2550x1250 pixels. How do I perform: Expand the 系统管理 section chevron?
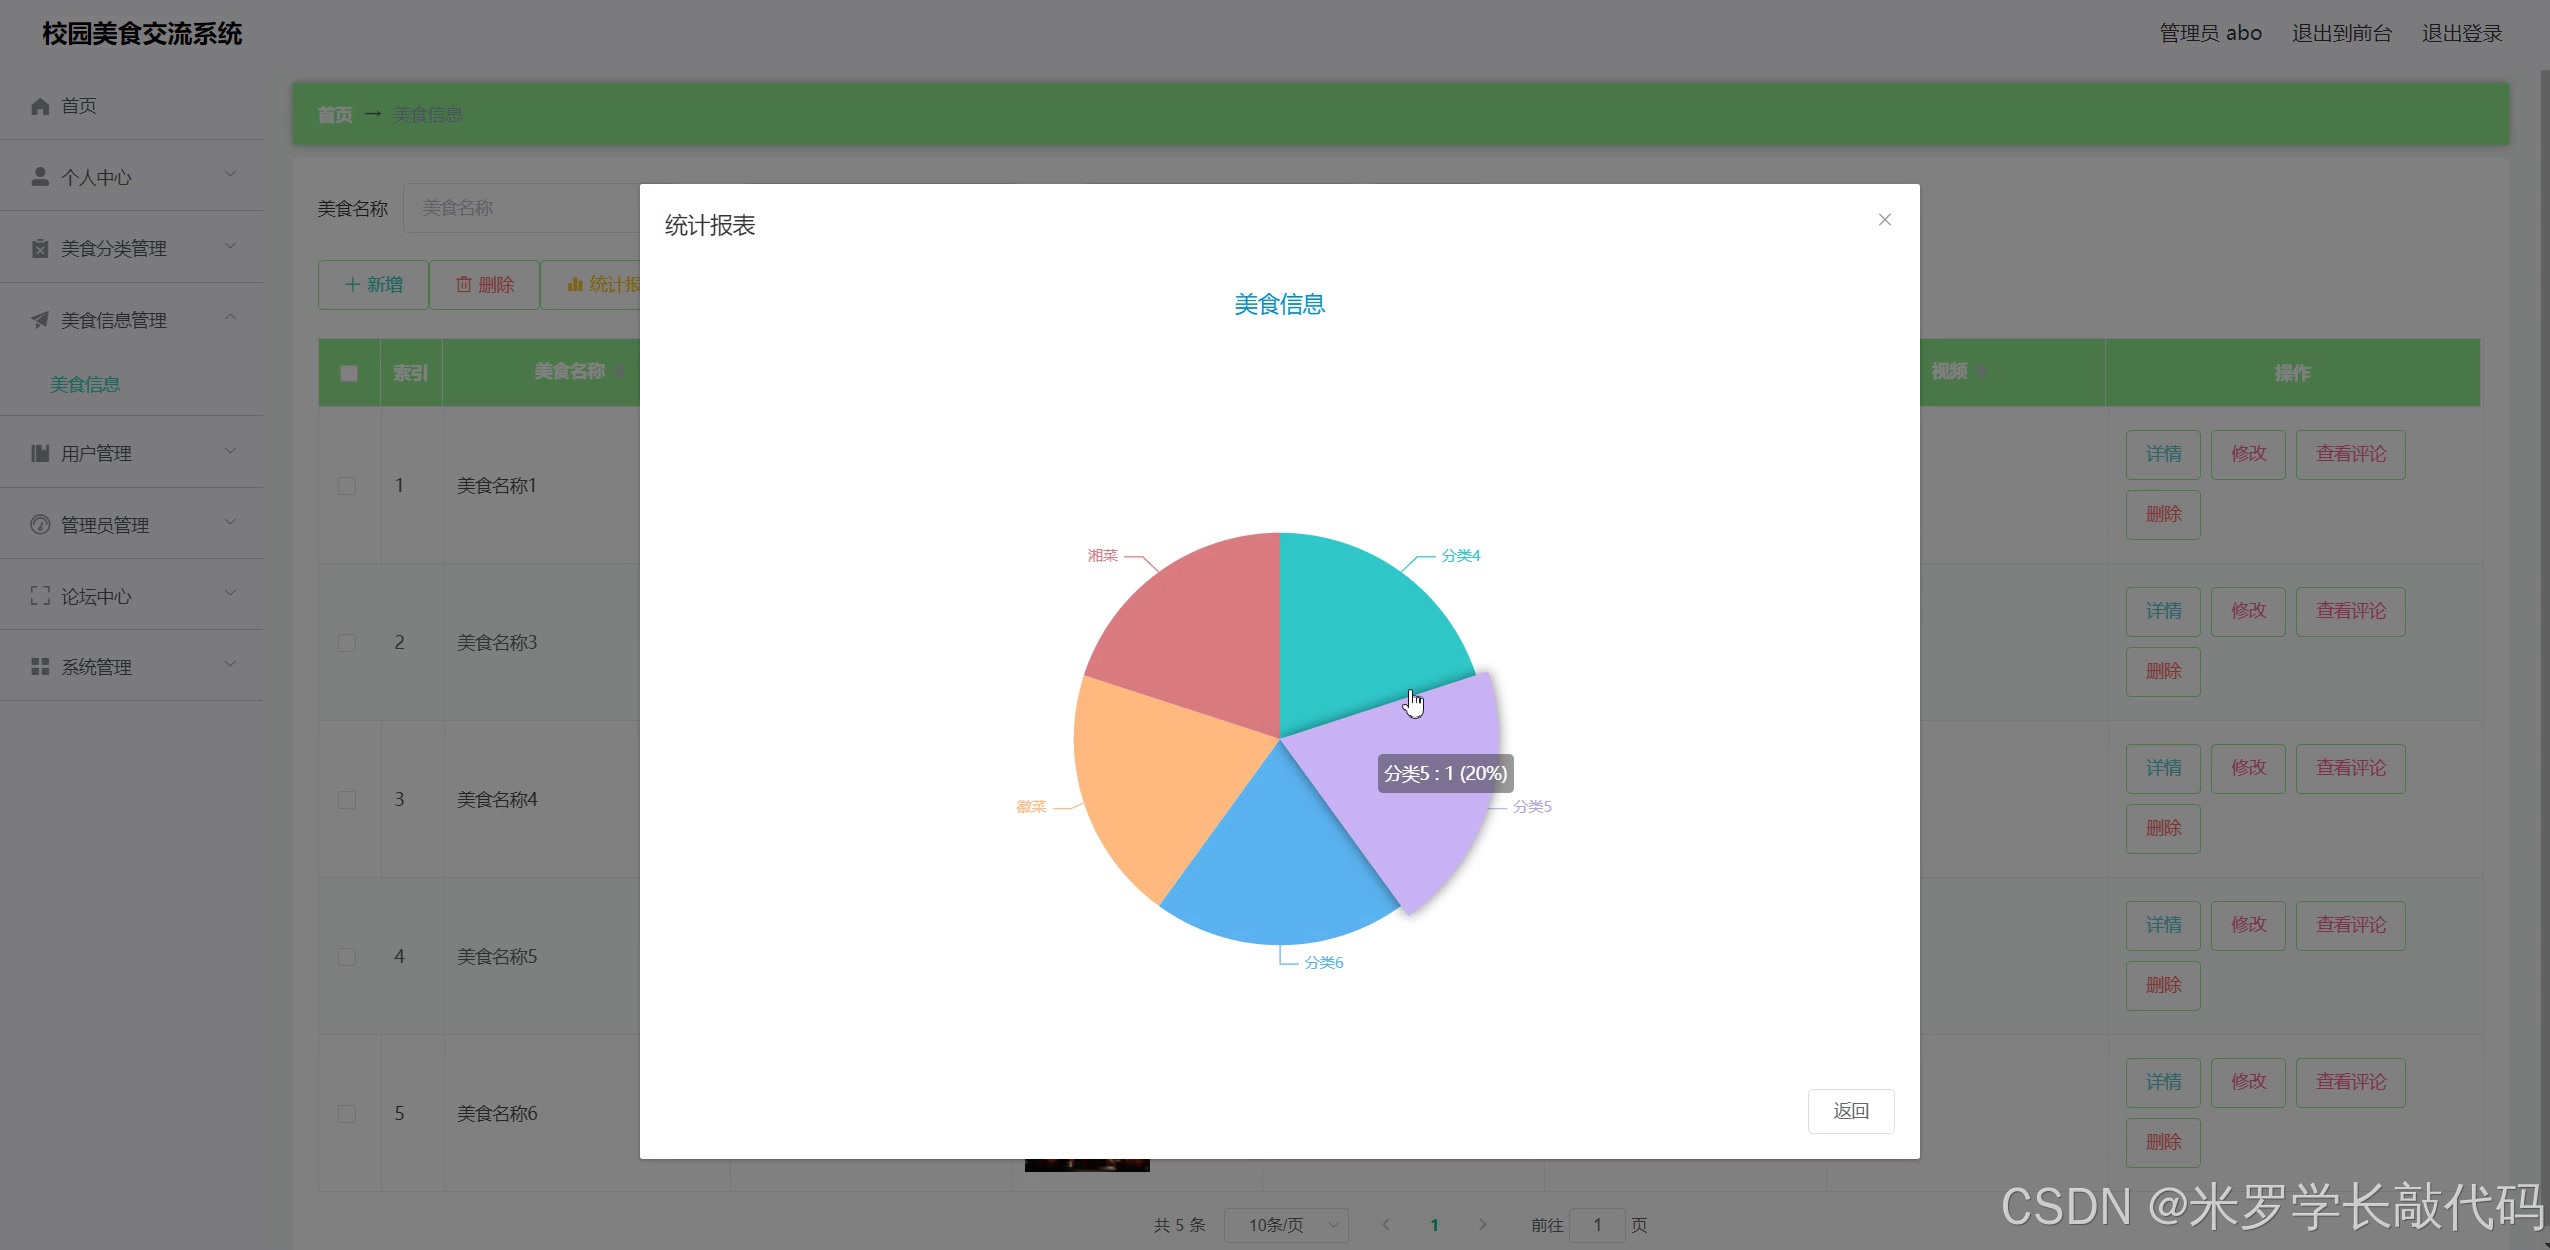coord(231,664)
